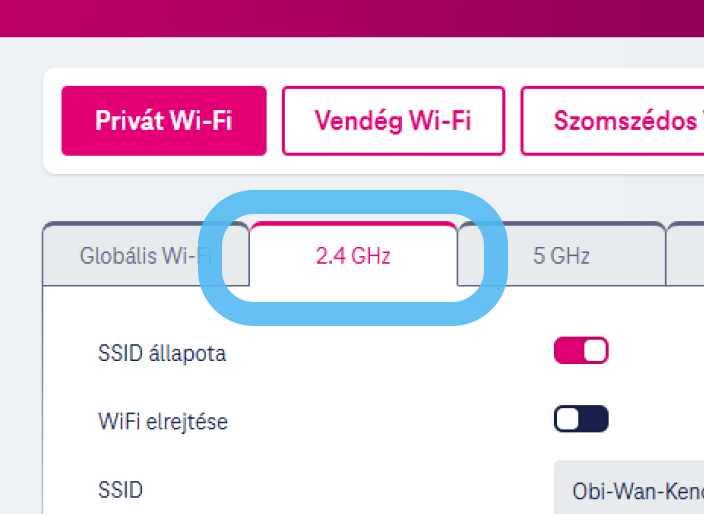
Task: Click the white knob of SSID állapota switch
Action: point(594,351)
